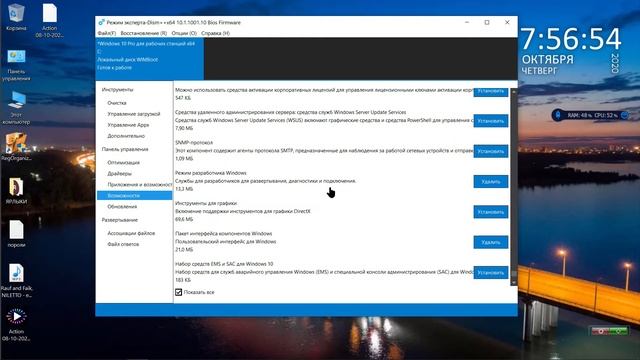Viewport: 640px width, 360px height.
Task: Click the Пакет интерфейса компонентов Windows title
Action: coord(223,233)
